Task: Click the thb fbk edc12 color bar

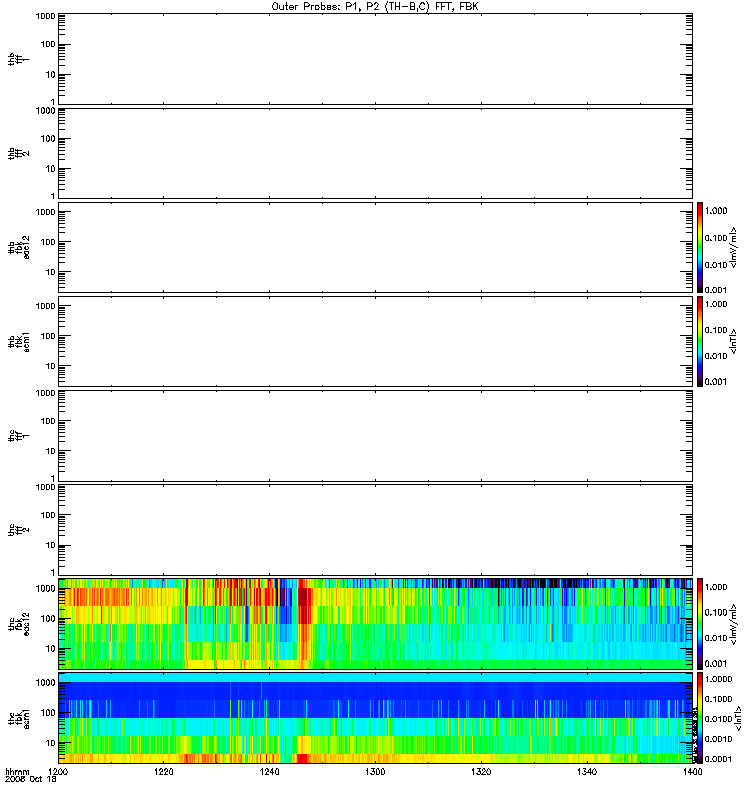Action: [700, 247]
